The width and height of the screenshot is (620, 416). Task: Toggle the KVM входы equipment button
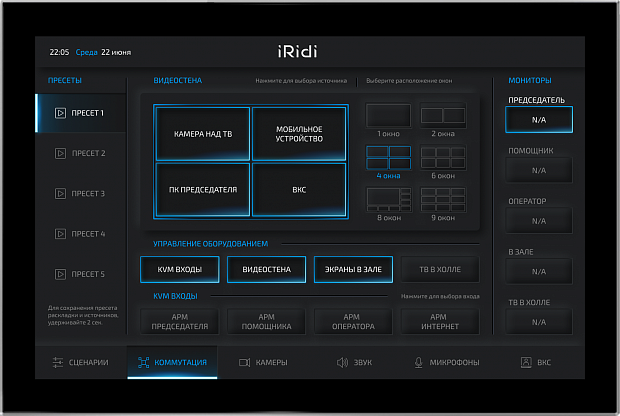coord(180,270)
